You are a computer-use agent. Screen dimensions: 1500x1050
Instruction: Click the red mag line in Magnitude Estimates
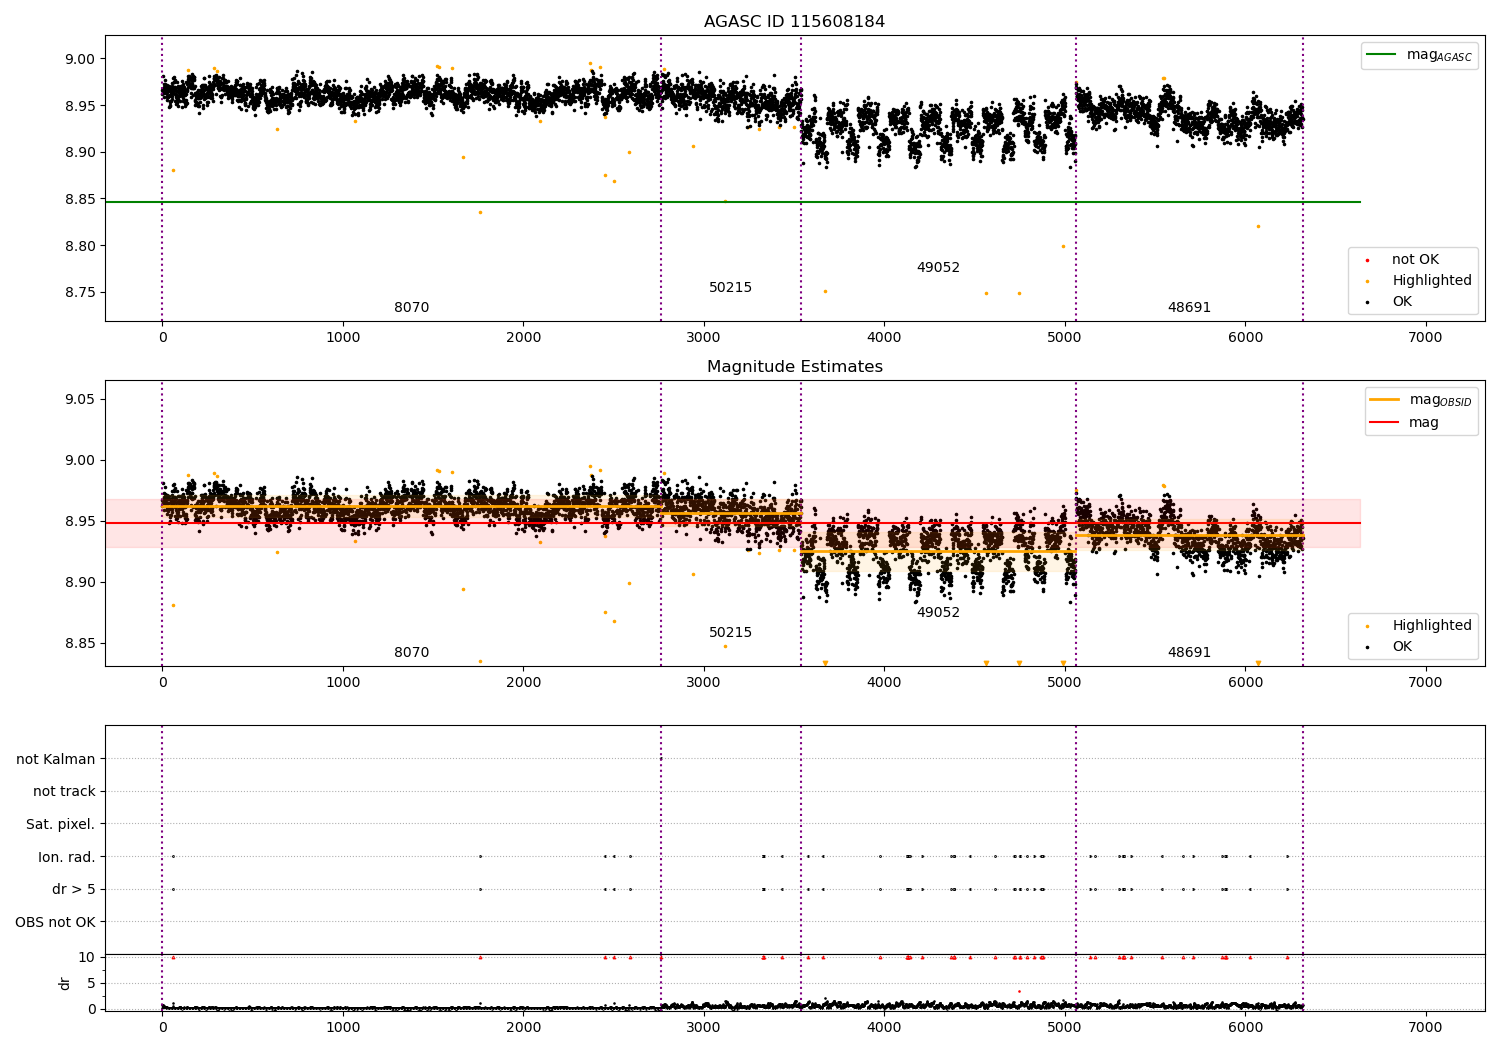[733, 523]
